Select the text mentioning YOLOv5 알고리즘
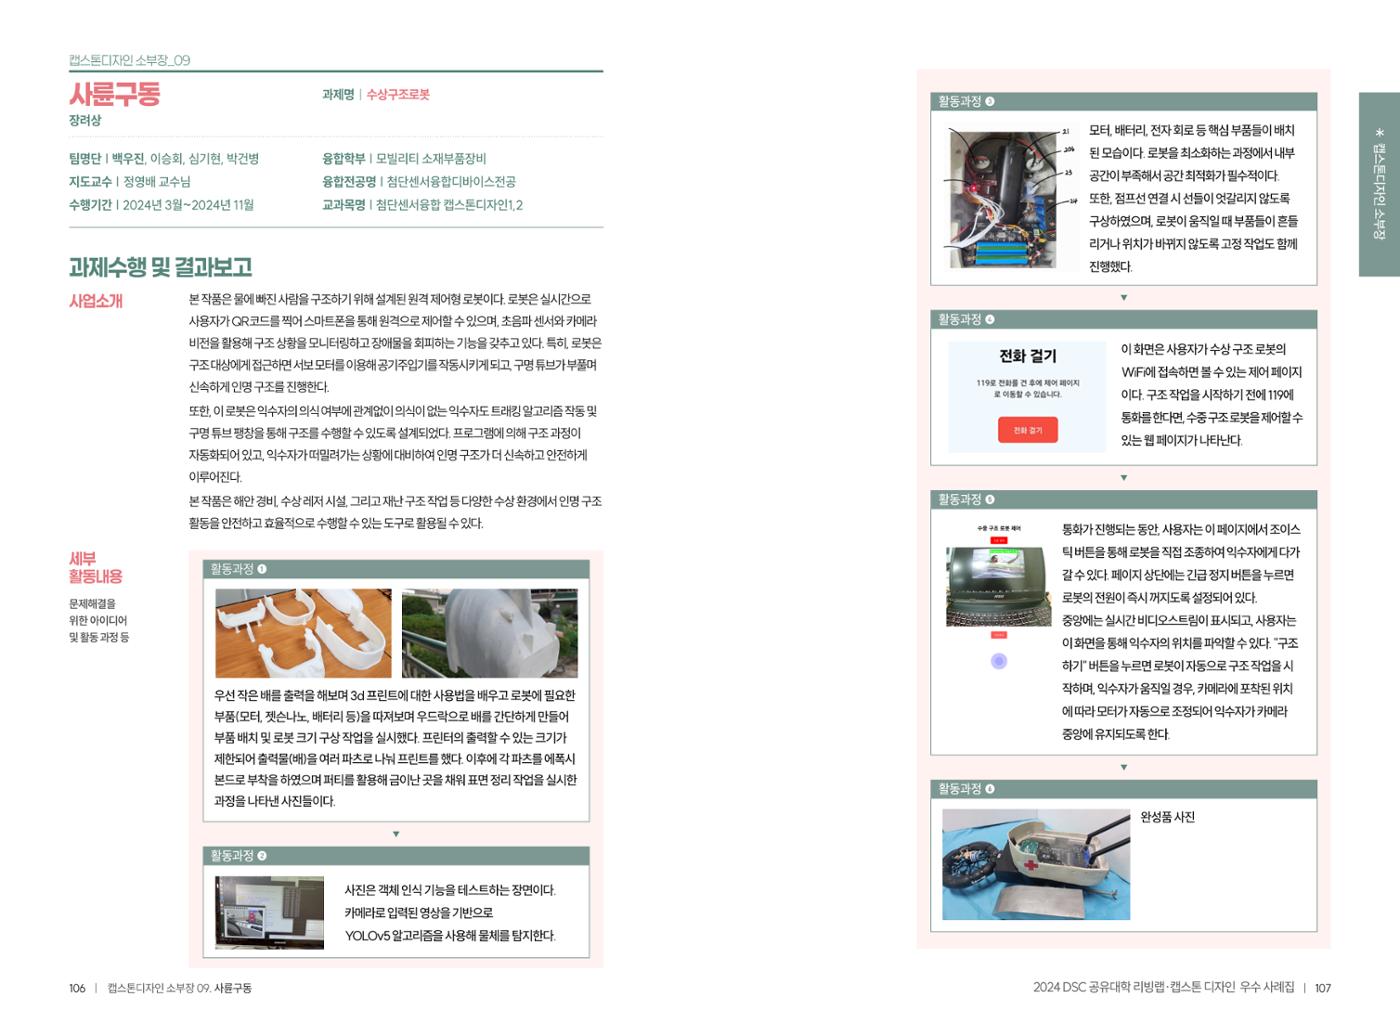 450,913
